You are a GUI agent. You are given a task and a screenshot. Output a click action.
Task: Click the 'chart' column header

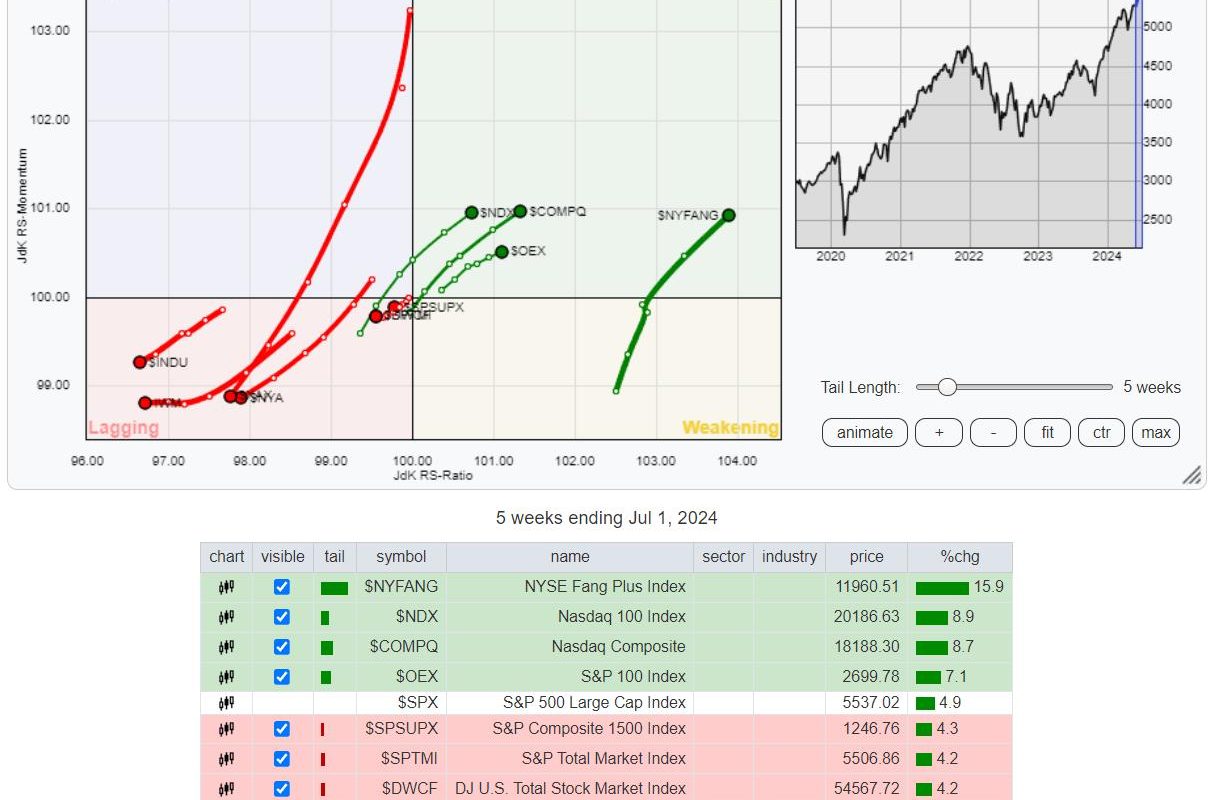(227, 557)
